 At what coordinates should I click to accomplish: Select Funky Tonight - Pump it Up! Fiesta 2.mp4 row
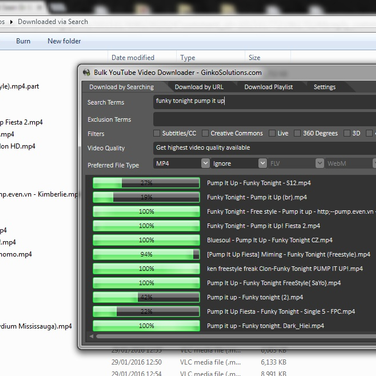point(263,226)
